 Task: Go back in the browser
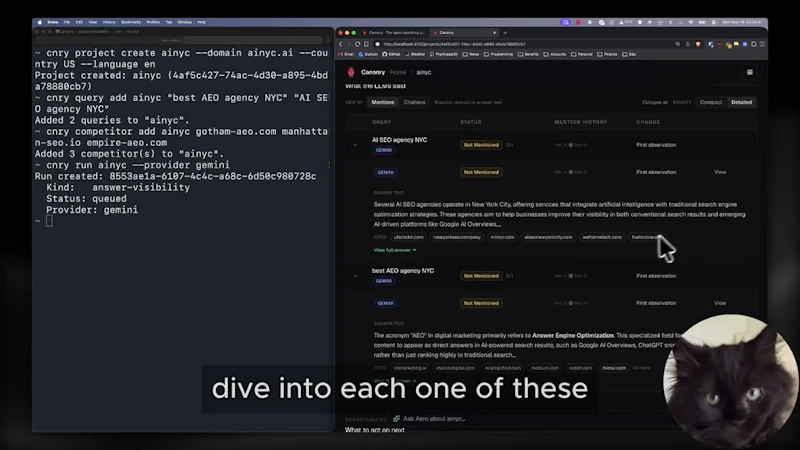pyautogui.click(x=341, y=44)
